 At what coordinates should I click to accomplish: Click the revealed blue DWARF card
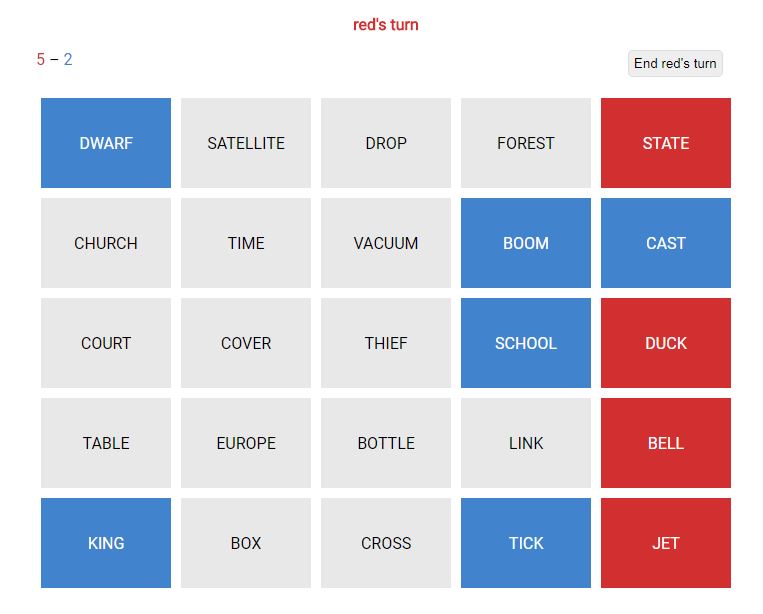[106, 143]
